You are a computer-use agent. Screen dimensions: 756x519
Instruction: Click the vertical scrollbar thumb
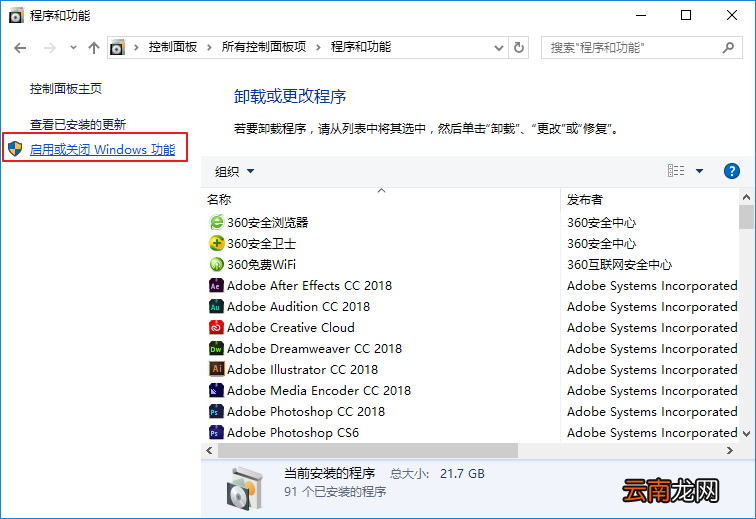coord(746,217)
